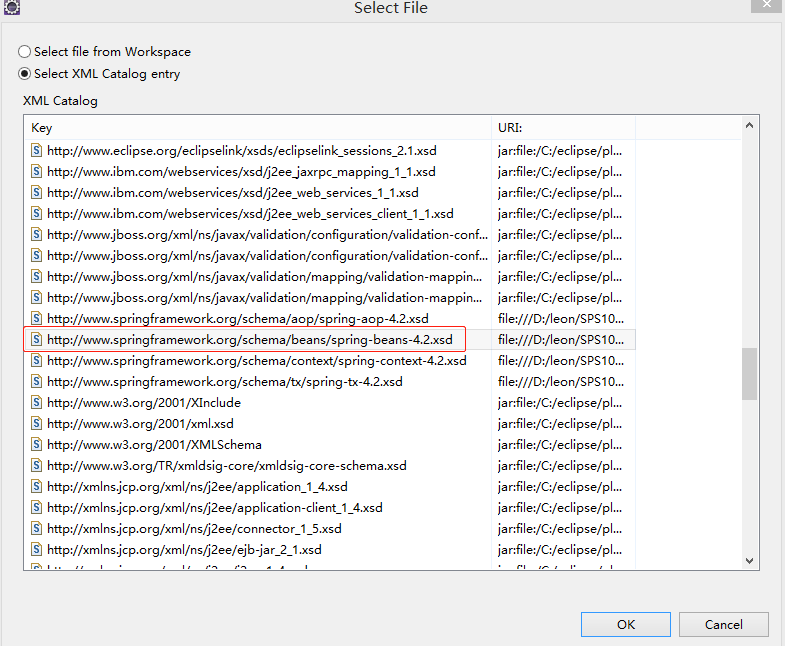Select the spring-context-4.2.xsd key text
This screenshot has width=785, height=646.
coord(257,361)
